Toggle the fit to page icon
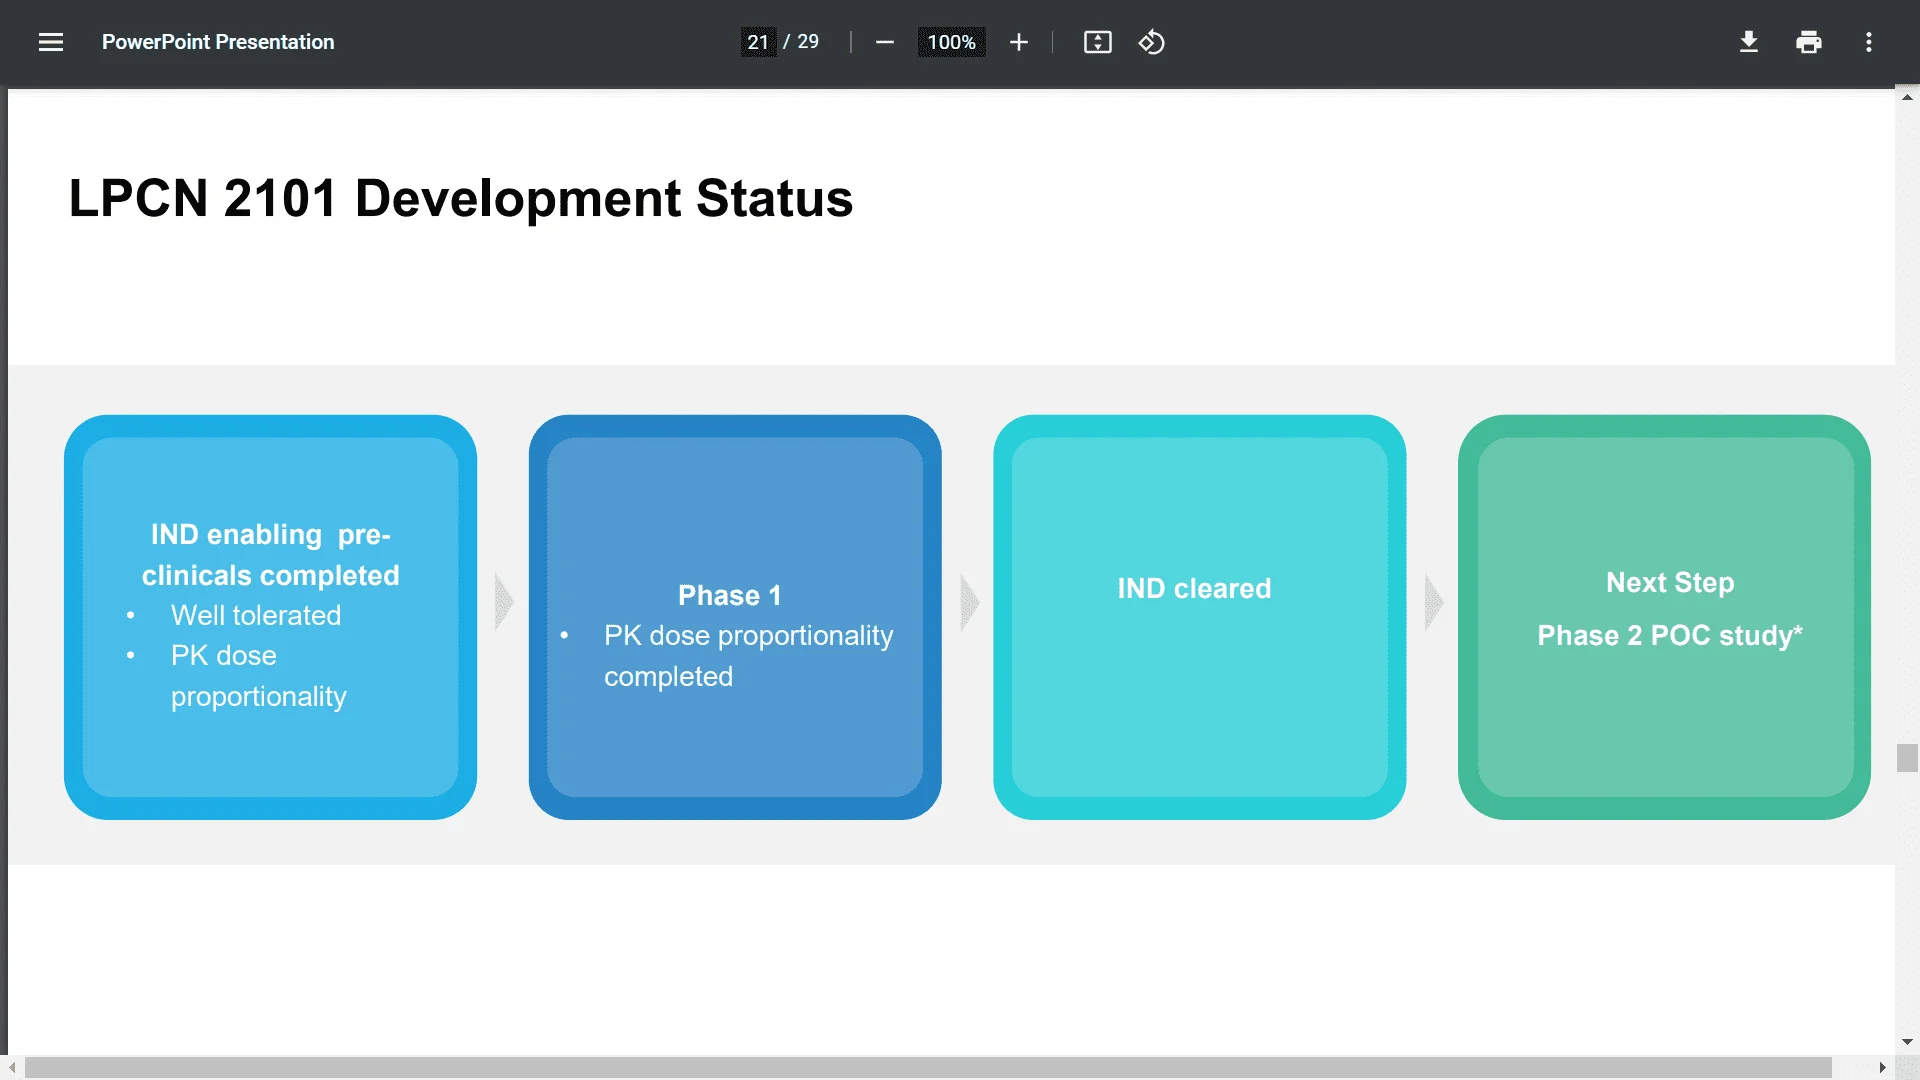The width and height of the screenshot is (1920, 1080). (1097, 42)
